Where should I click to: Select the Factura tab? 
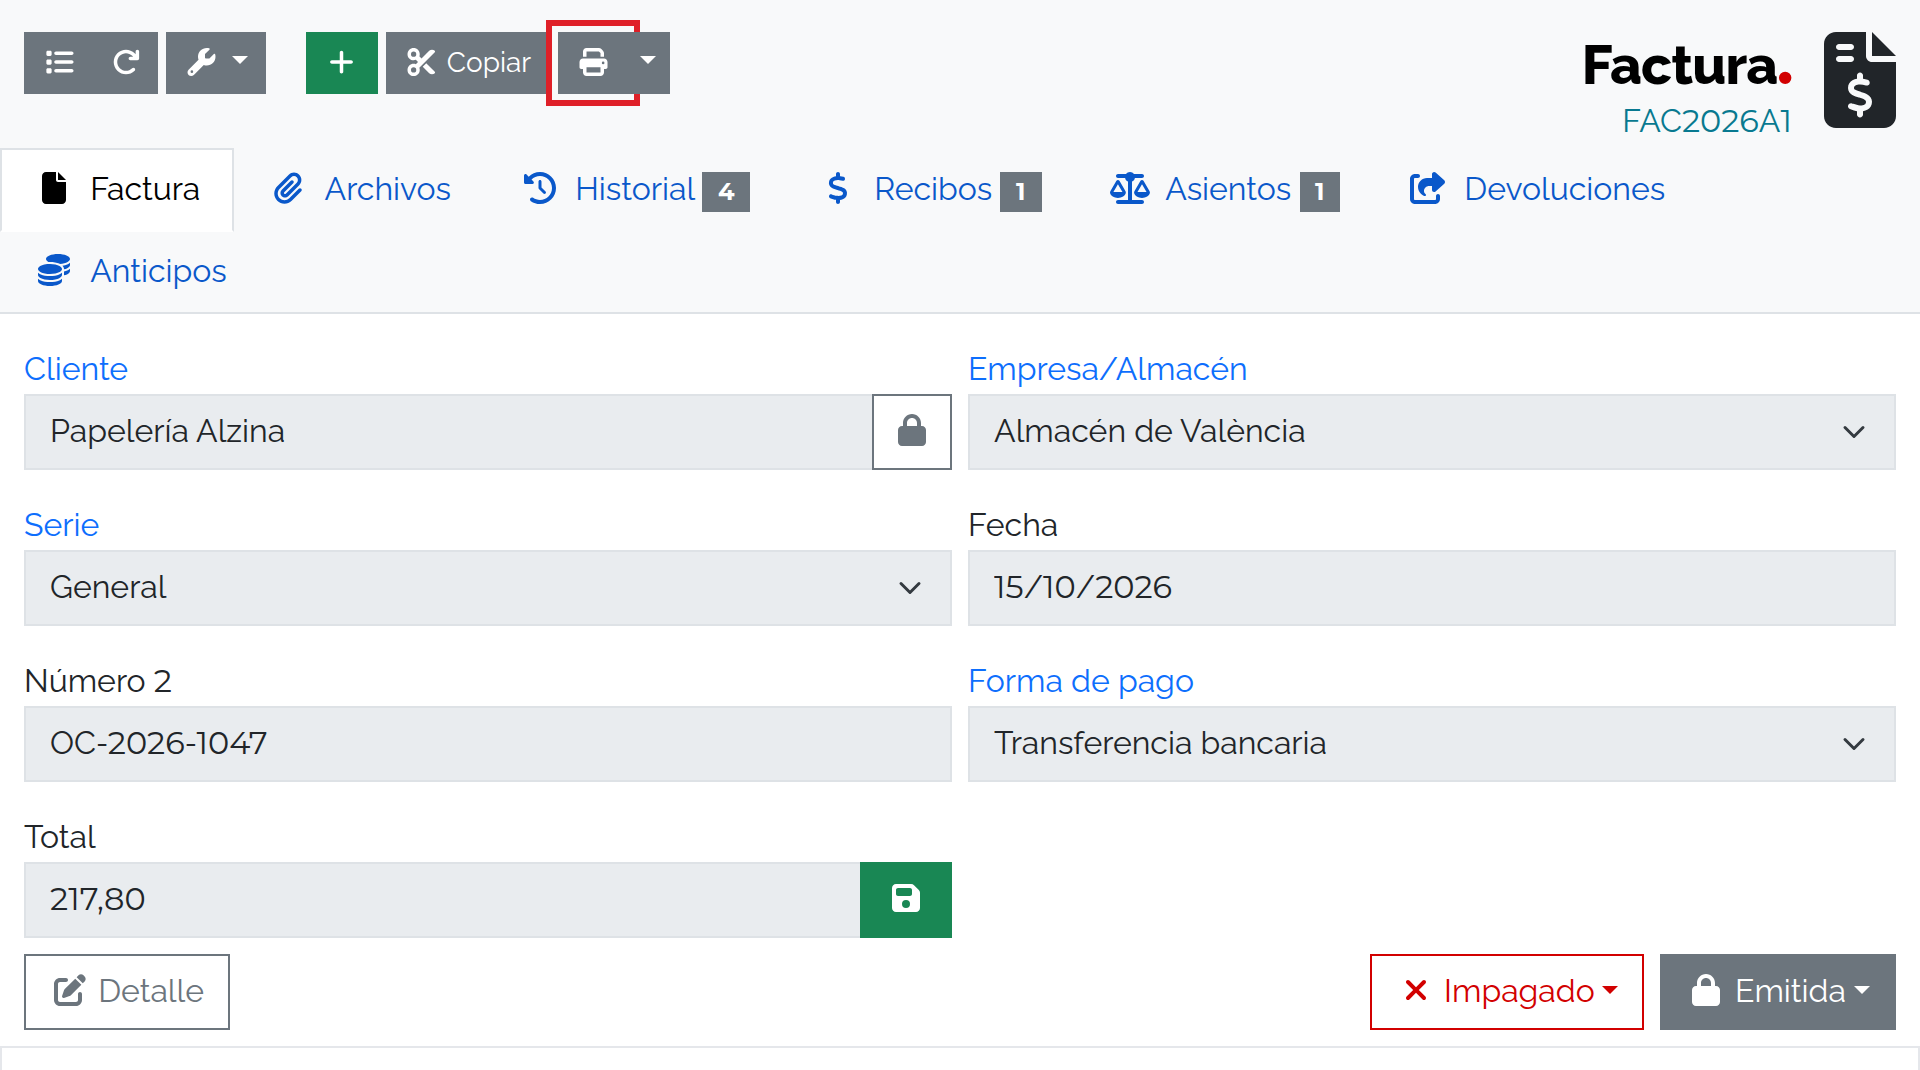118,190
